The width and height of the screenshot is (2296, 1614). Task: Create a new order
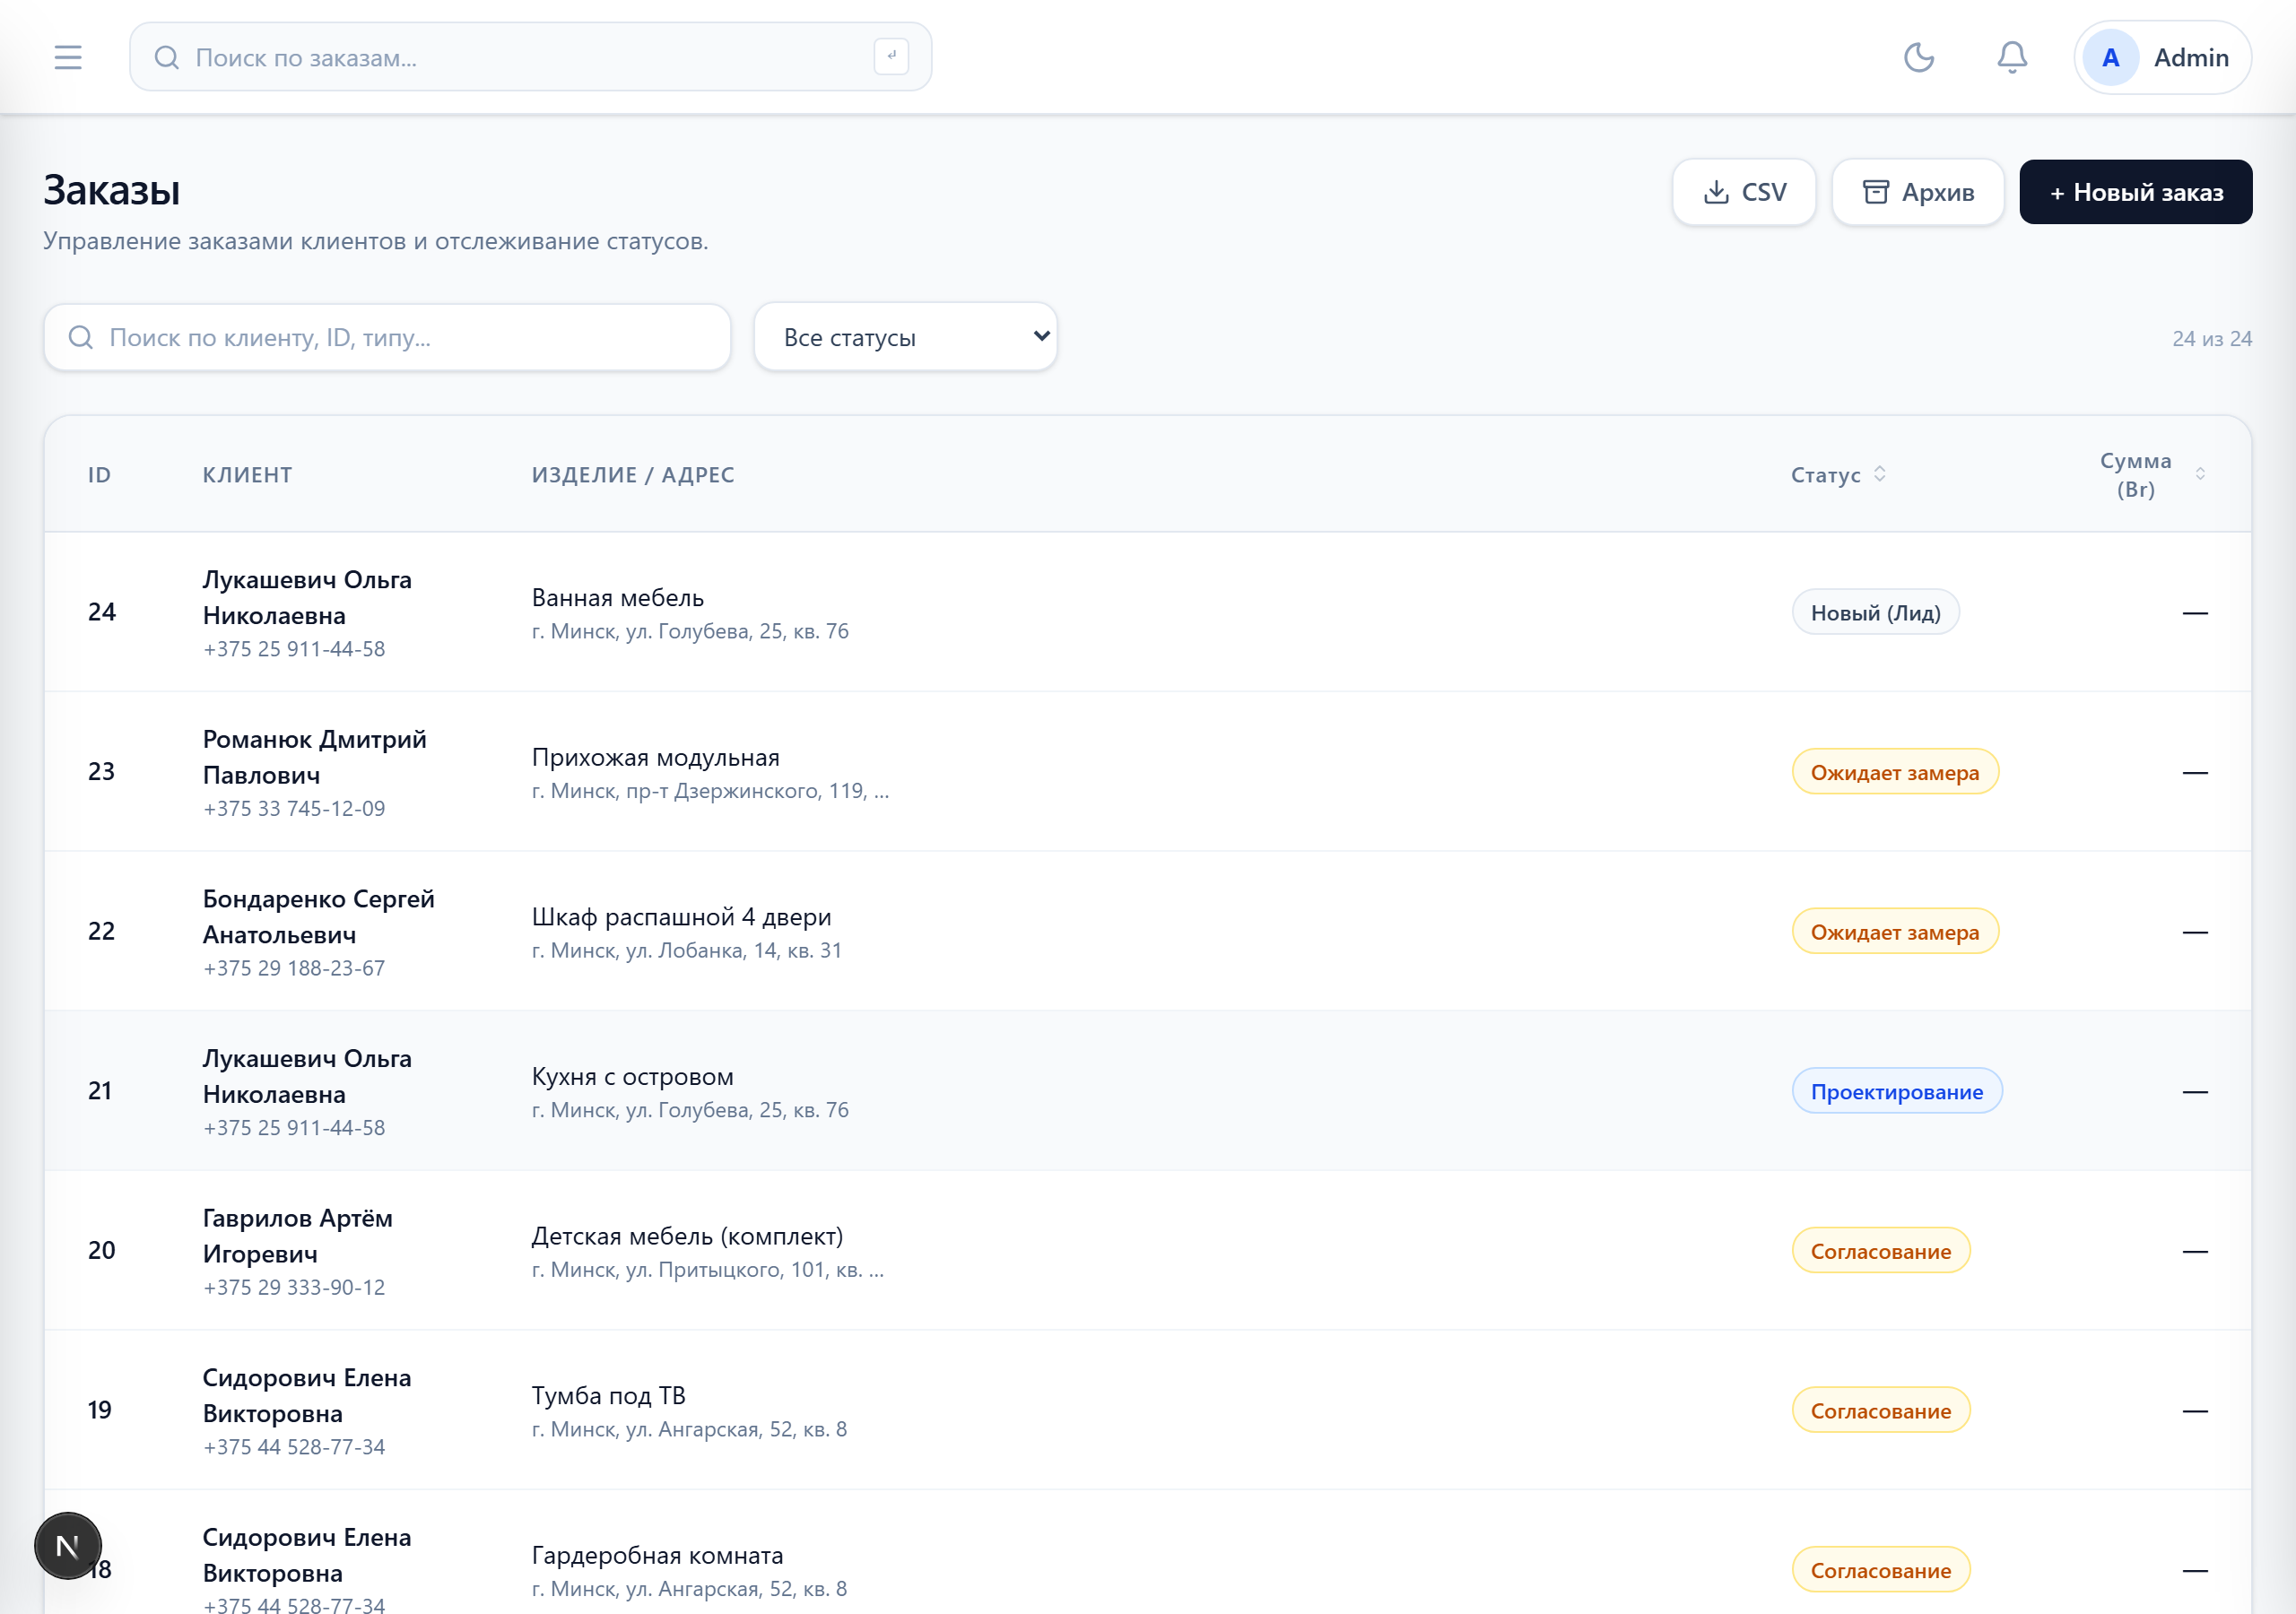2135,192
